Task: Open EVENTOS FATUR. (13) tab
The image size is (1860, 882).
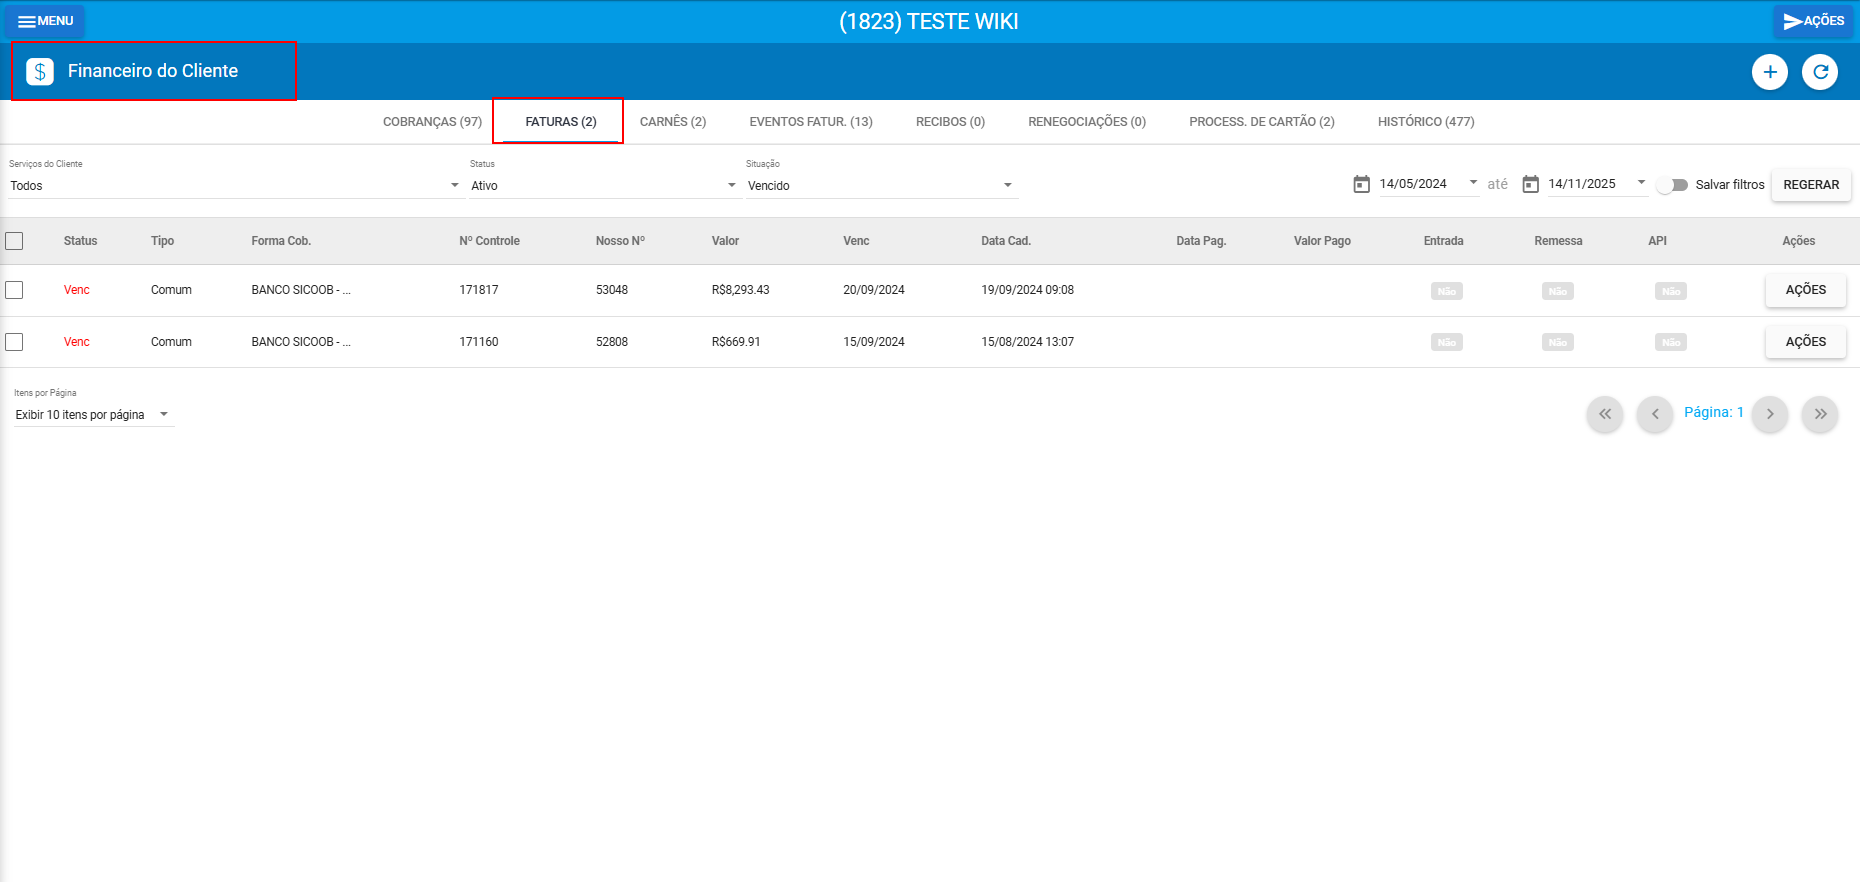Action: tap(811, 122)
